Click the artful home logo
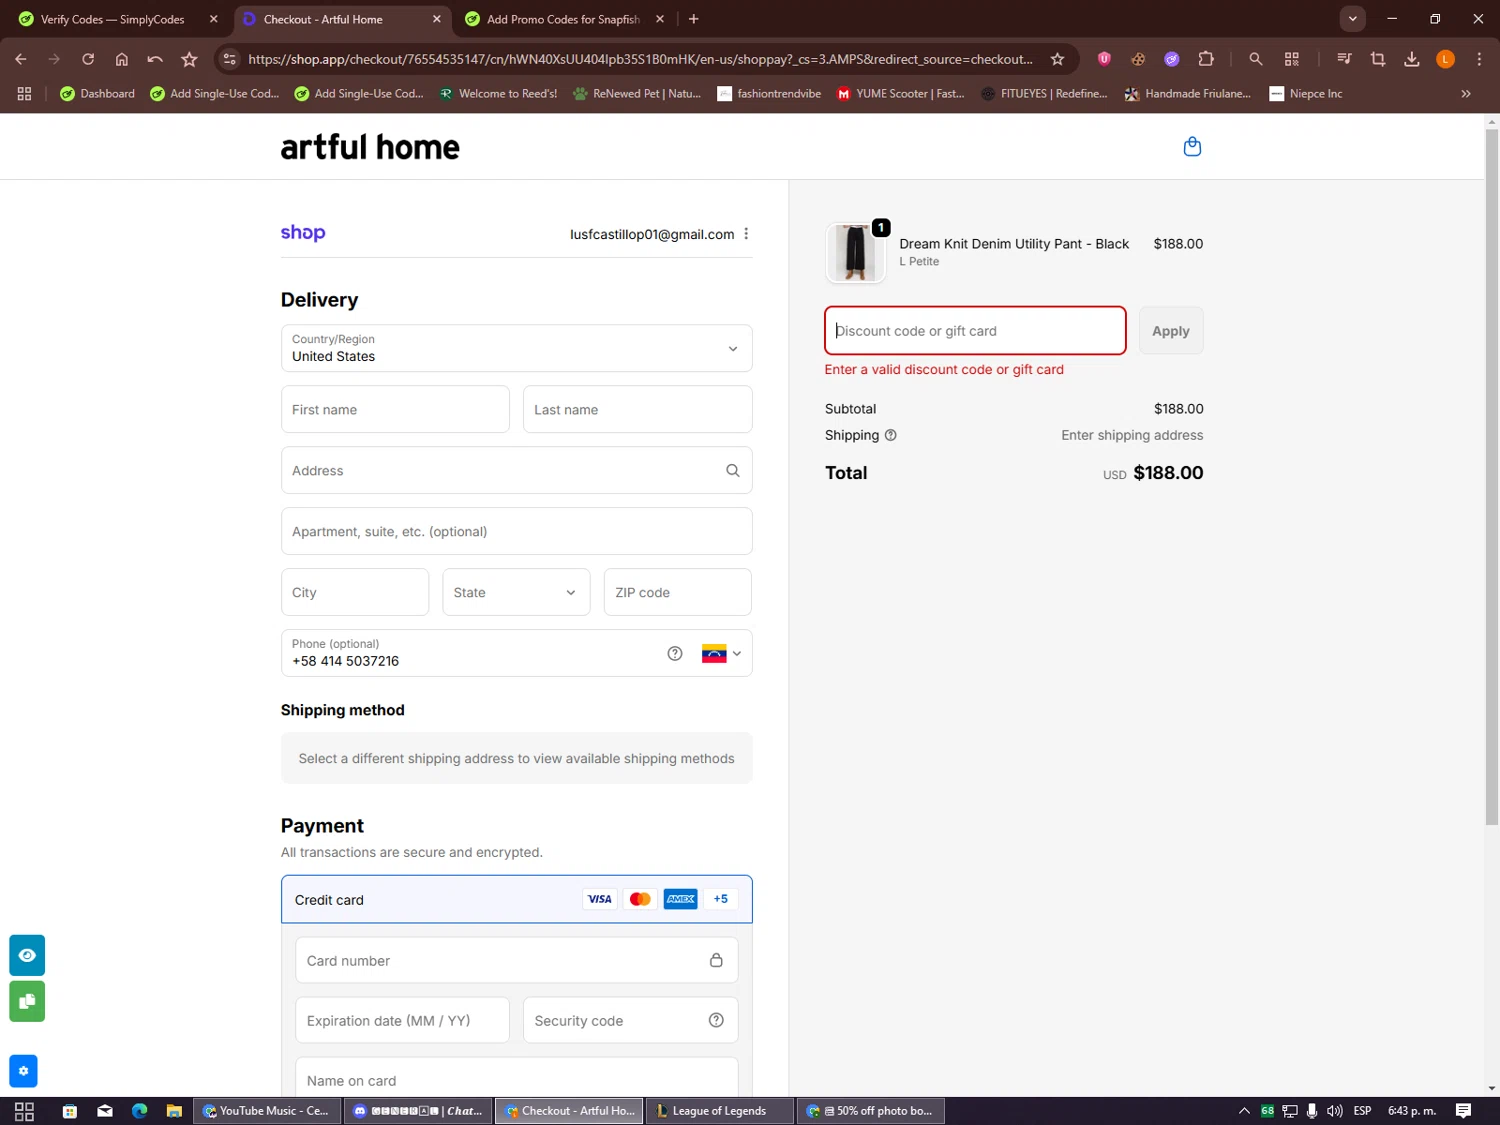The width and height of the screenshot is (1500, 1125). coord(370,147)
